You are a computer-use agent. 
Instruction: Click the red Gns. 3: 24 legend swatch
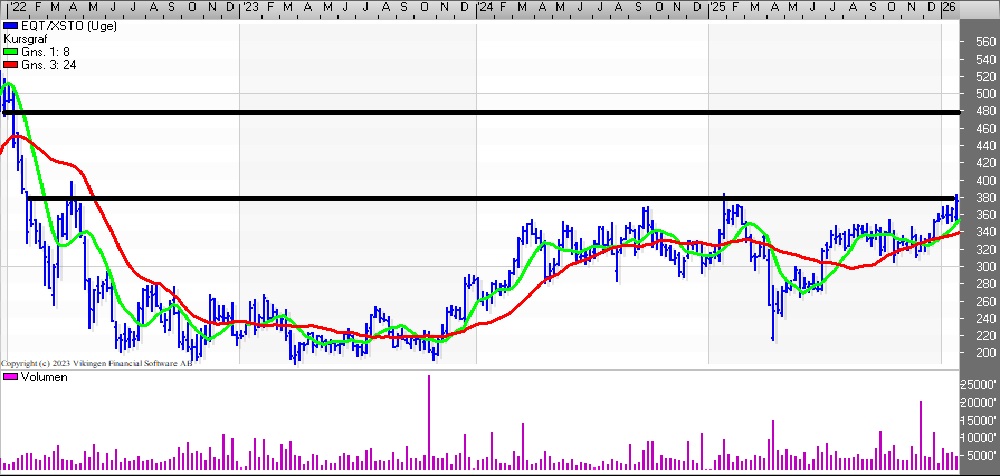(9, 64)
